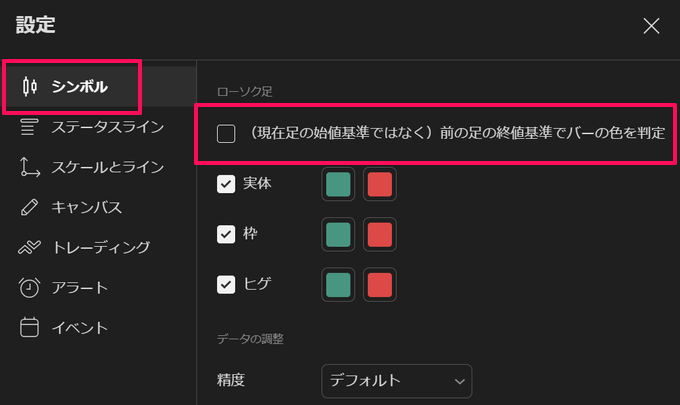Viewport: 680px width, 405px height.
Task: Switch to the ステータスライン tab
Action: pyautogui.click(x=98, y=127)
